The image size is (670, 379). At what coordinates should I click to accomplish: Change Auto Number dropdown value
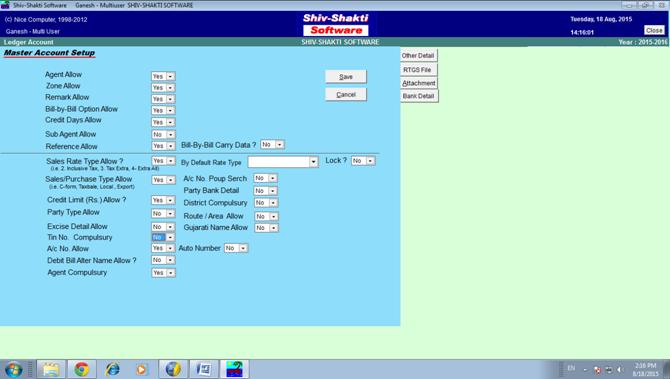click(243, 248)
